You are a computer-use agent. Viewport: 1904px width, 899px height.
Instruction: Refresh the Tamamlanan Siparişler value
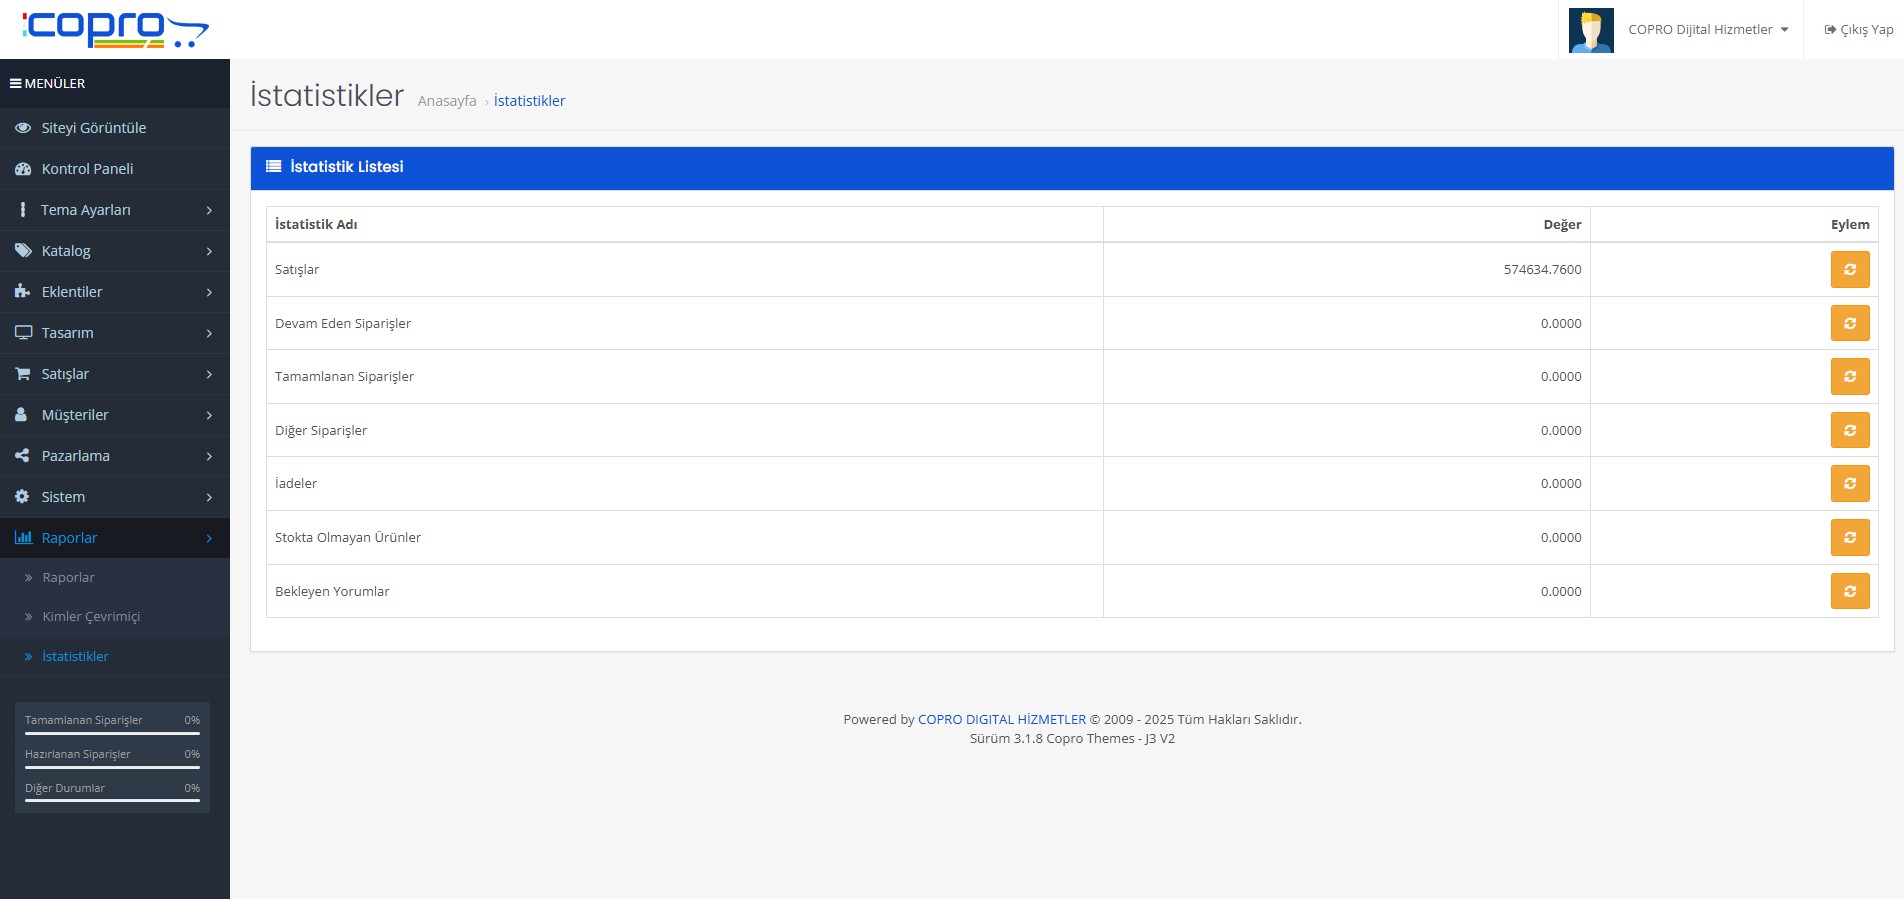pos(1849,376)
